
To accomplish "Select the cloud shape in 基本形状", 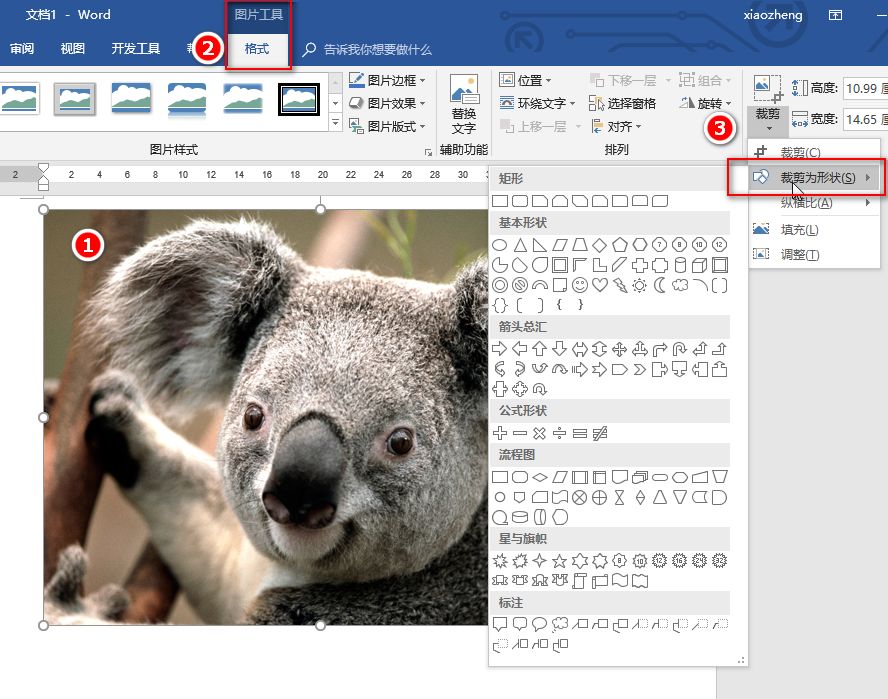I will click(680, 285).
